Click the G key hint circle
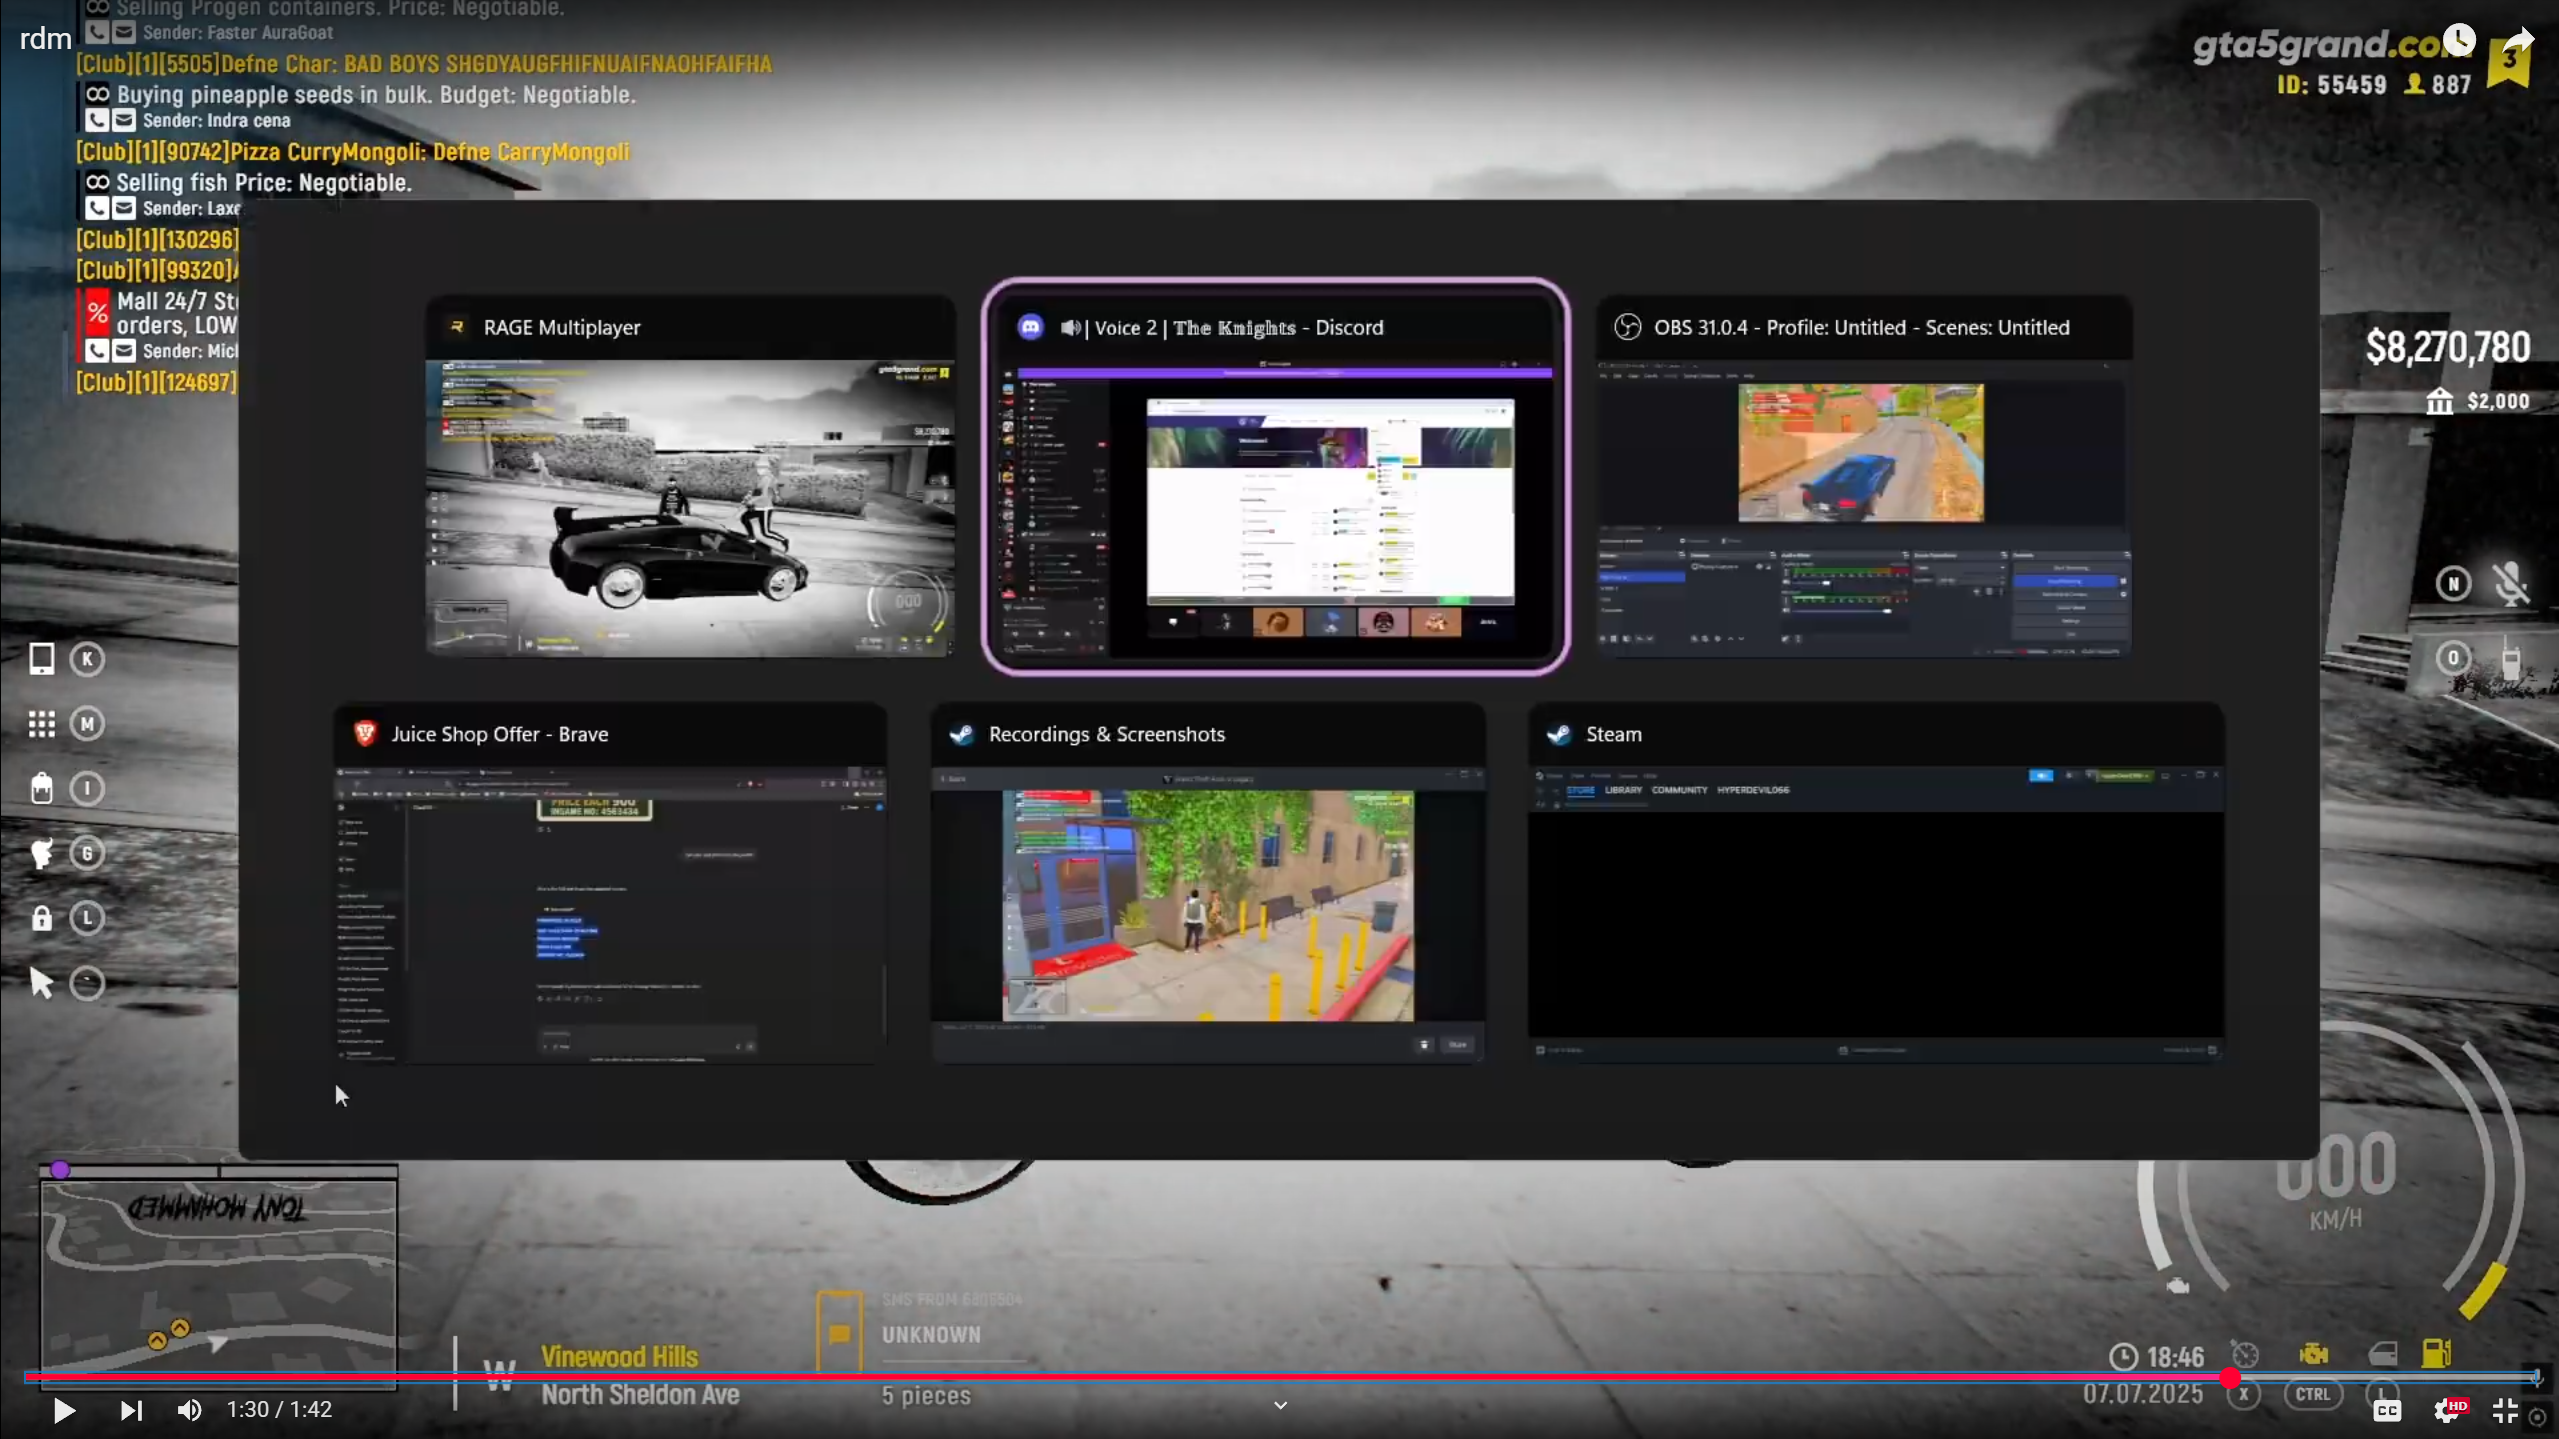Image resolution: width=2559 pixels, height=1439 pixels. pyautogui.click(x=87, y=853)
